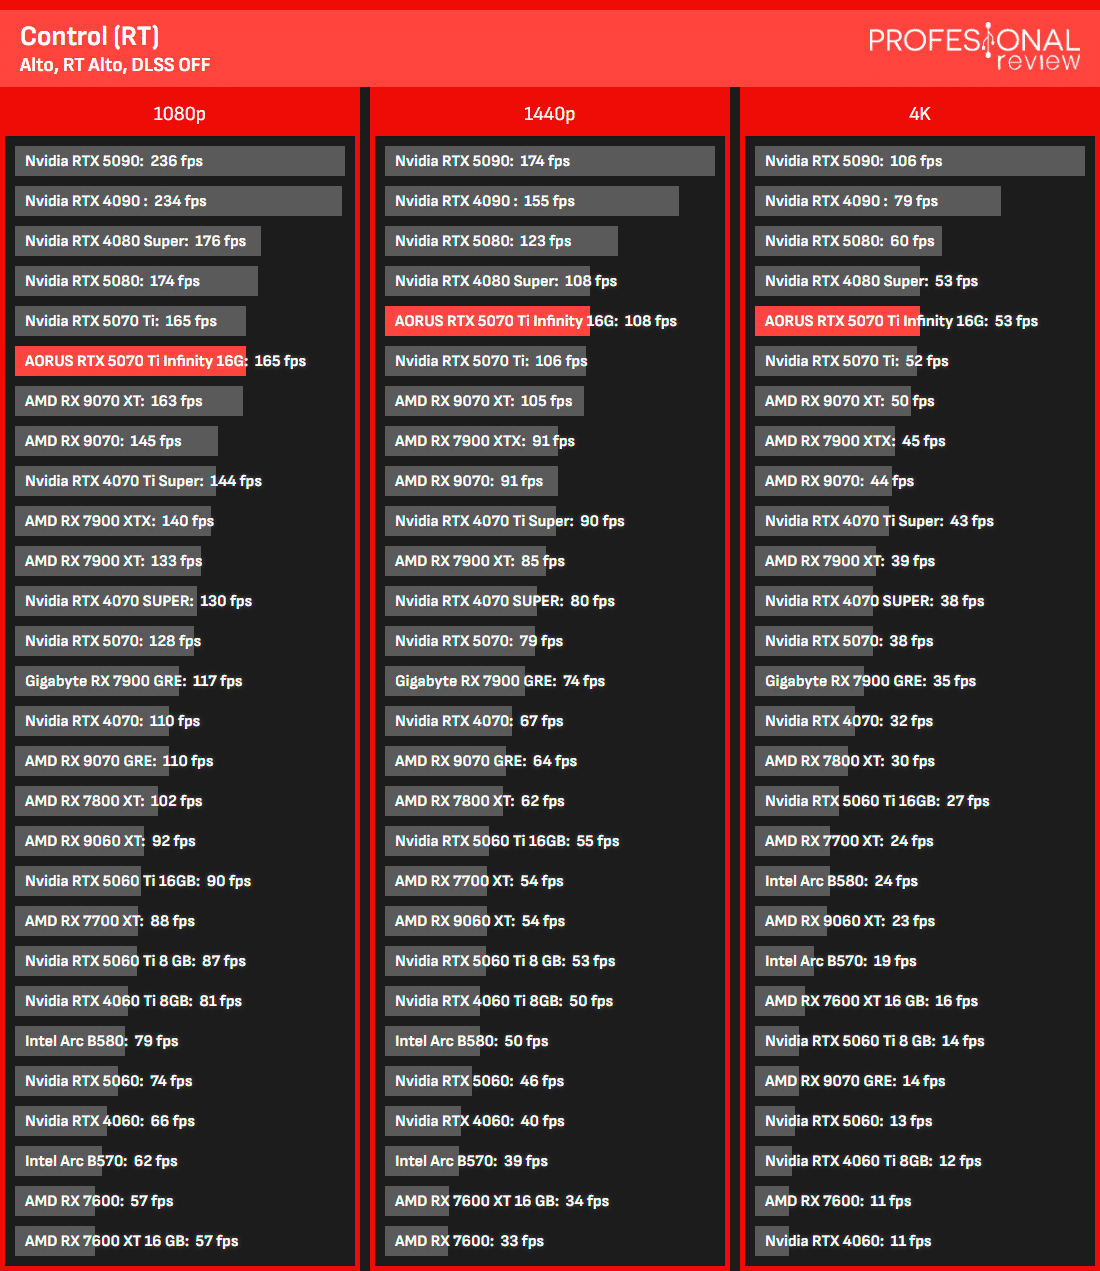Click 'Nvidia RTX 5080: 123 fps' bar
Screen dimensions: 1100x1271
coord(501,241)
